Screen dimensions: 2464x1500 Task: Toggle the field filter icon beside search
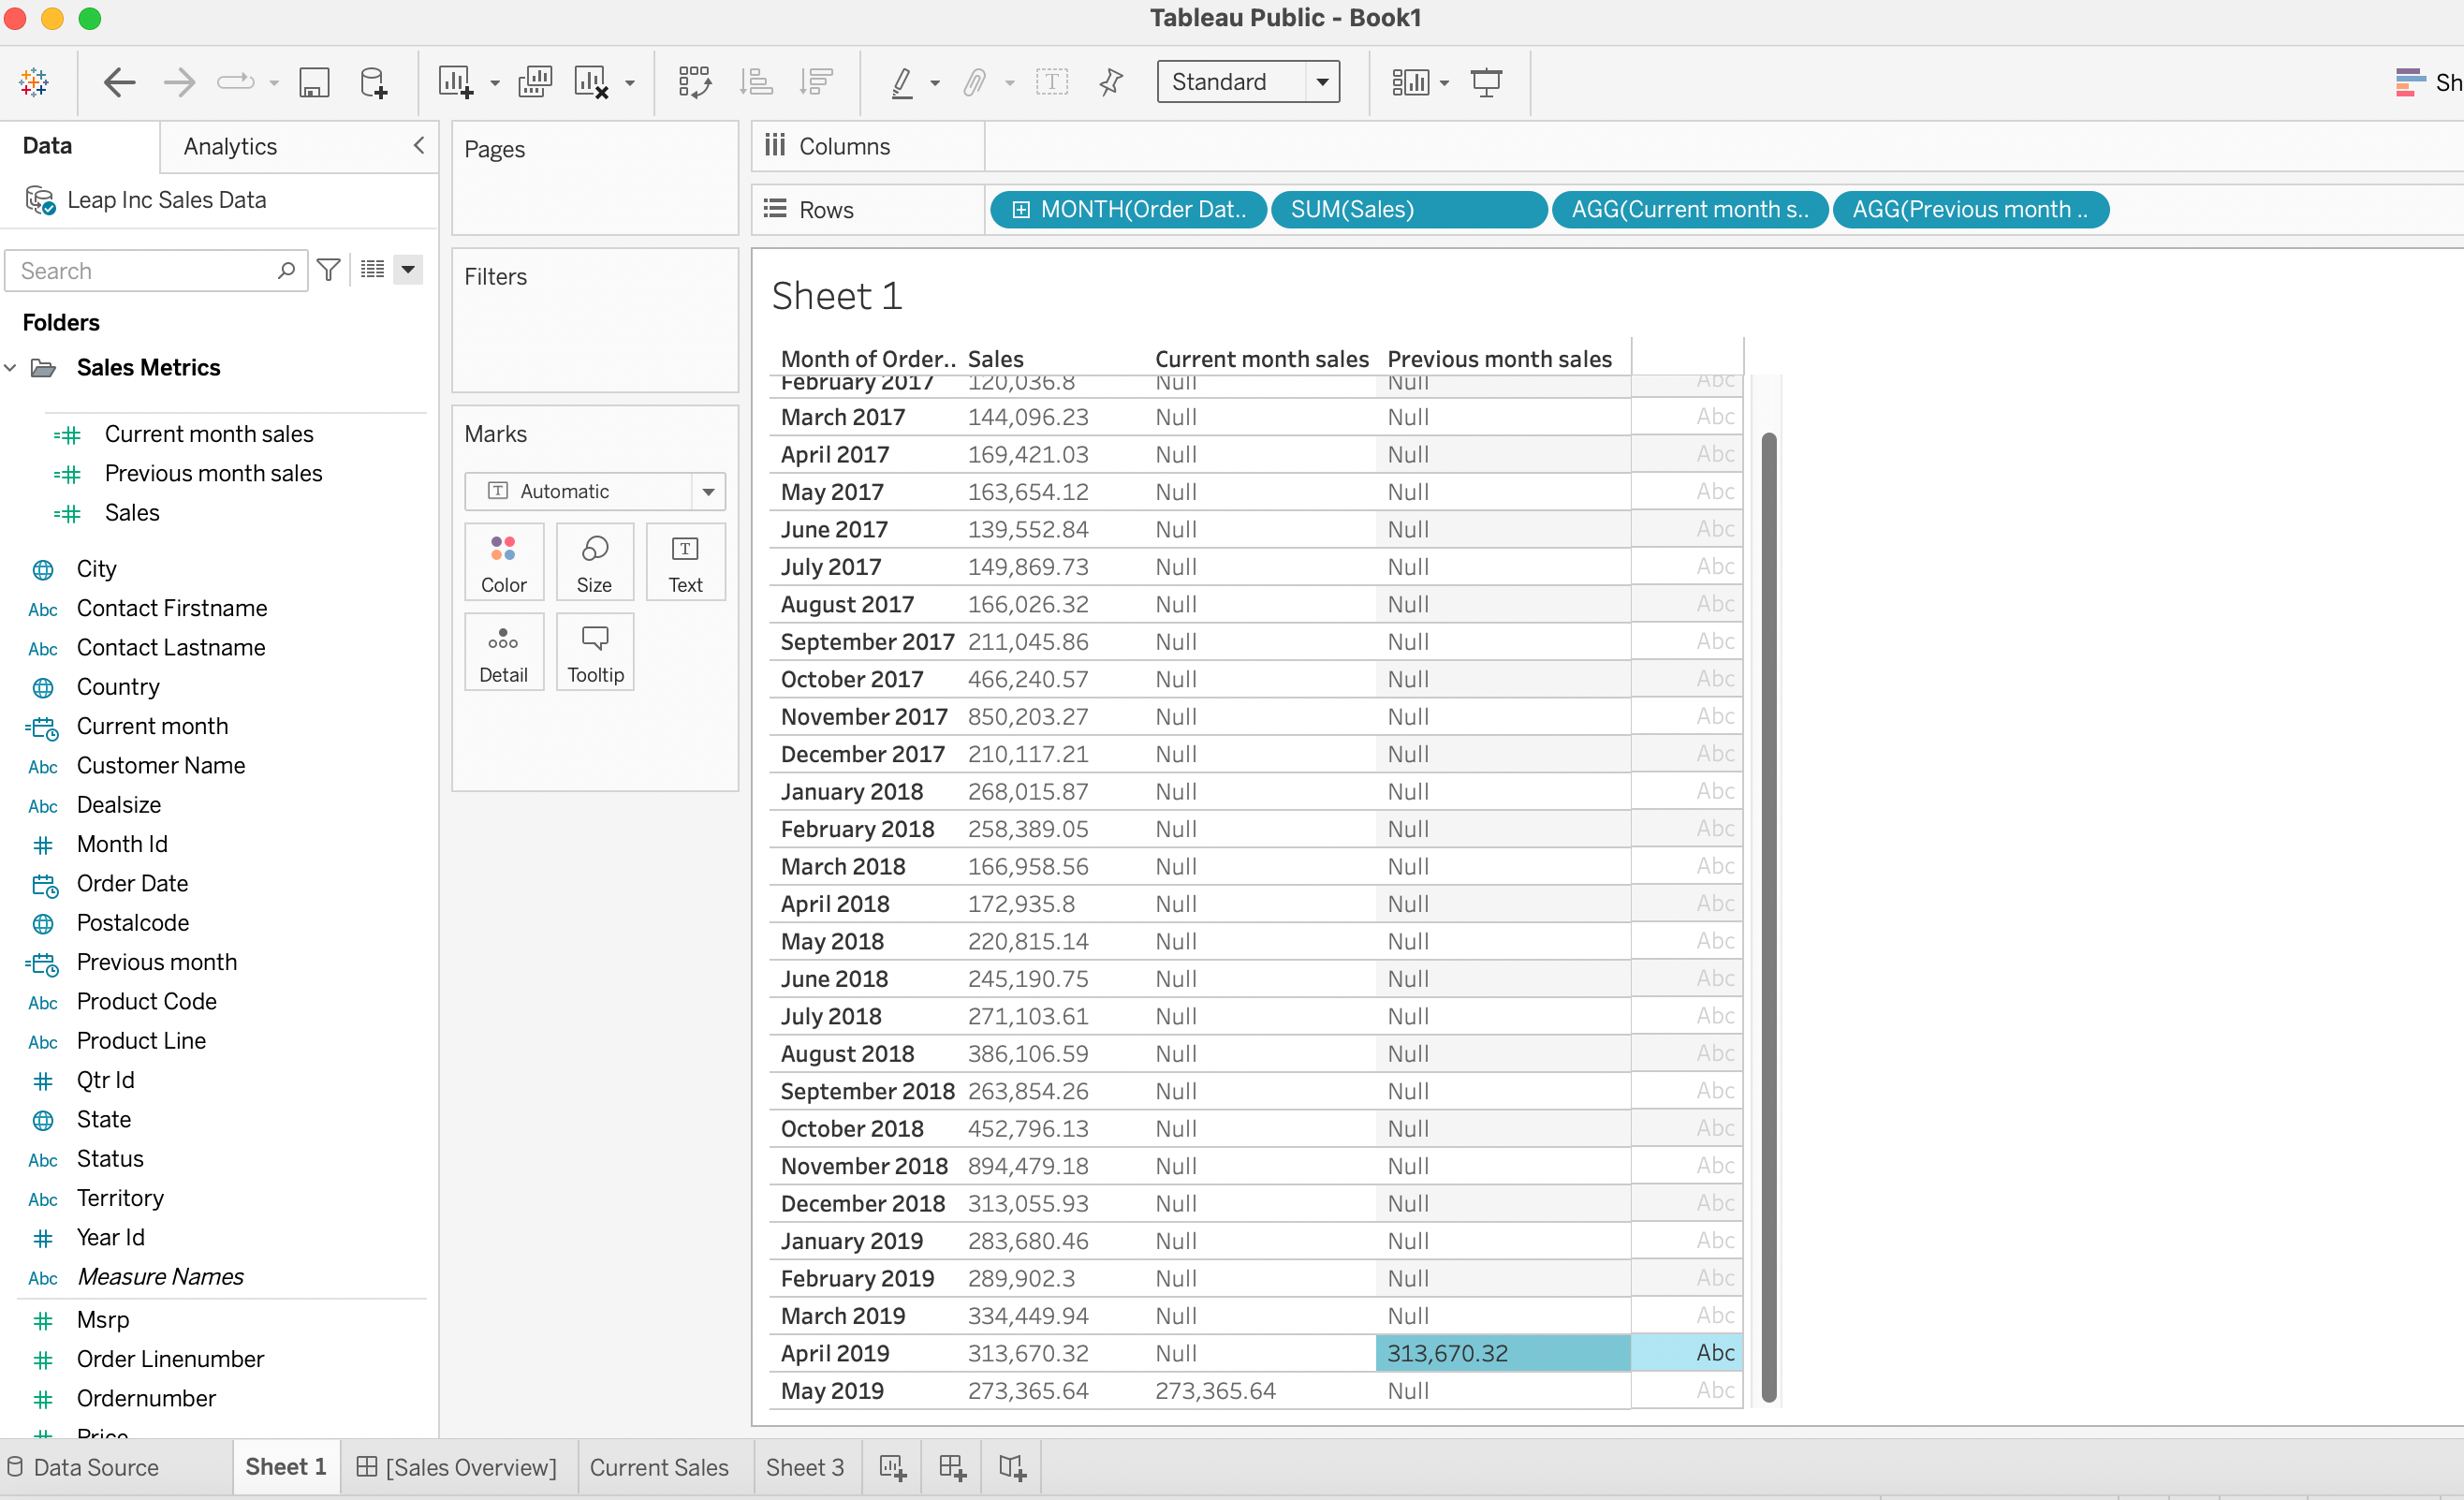click(328, 270)
